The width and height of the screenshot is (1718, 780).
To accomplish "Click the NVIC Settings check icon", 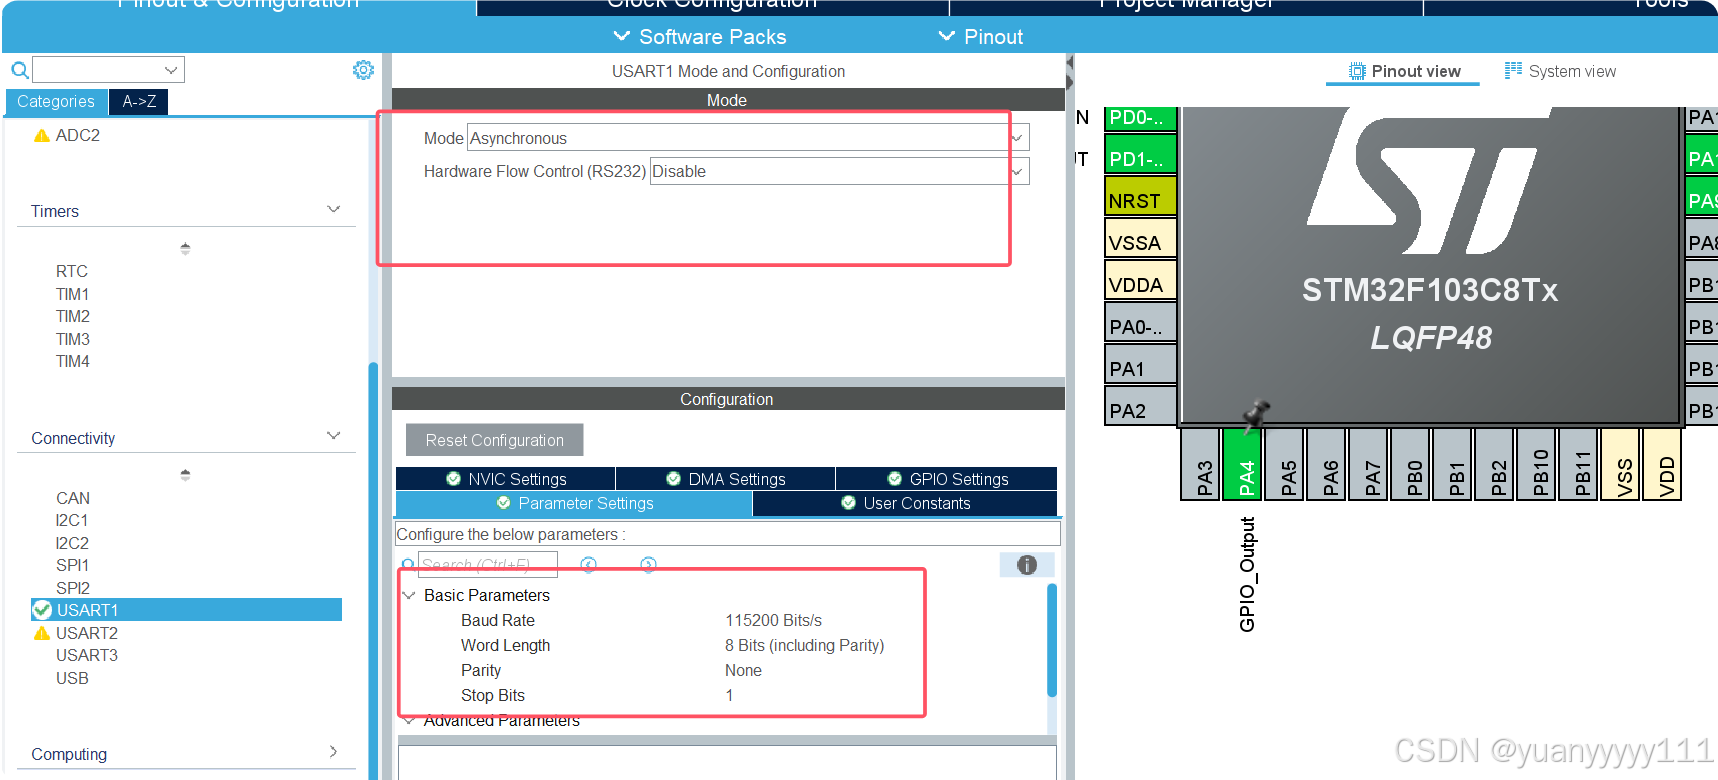I will (453, 479).
